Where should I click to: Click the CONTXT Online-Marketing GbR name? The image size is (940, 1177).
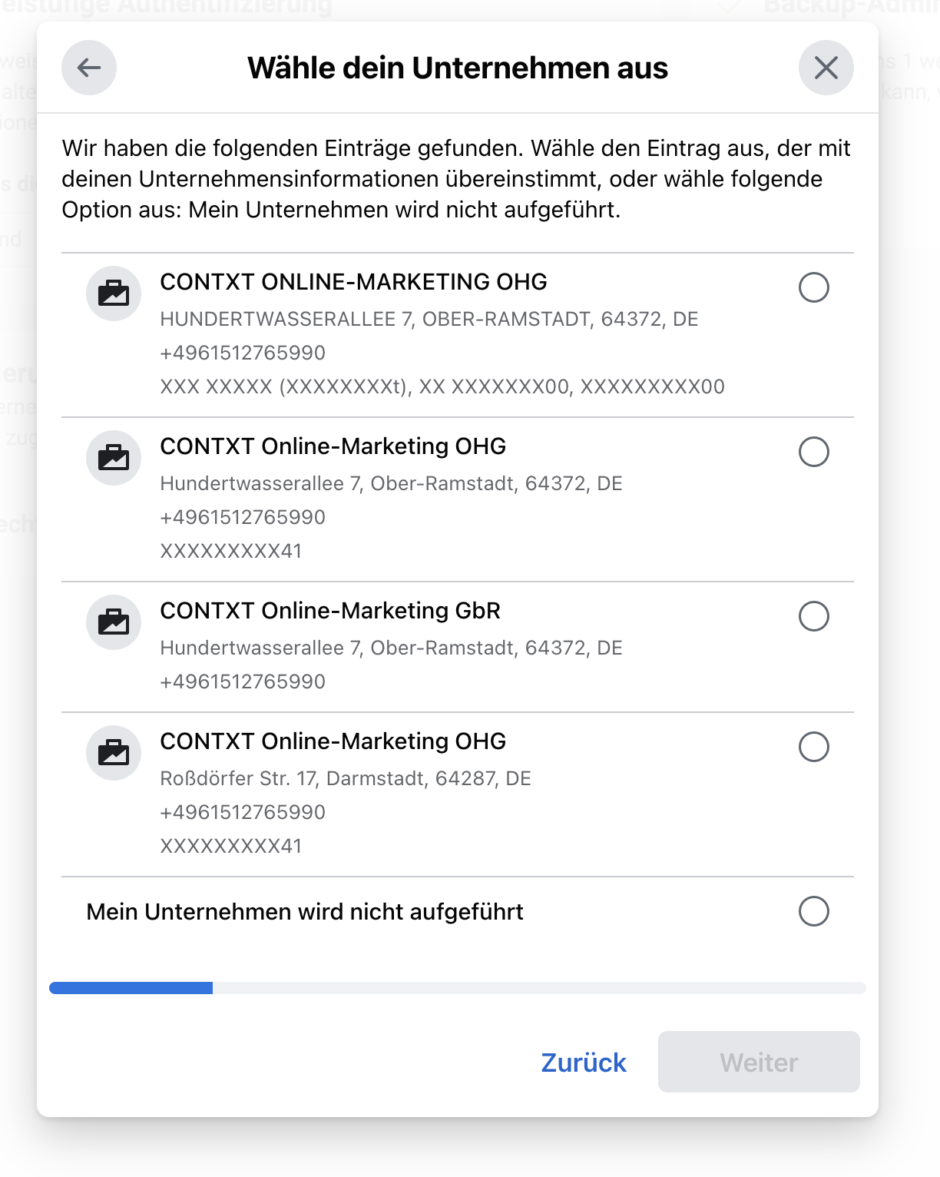(330, 610)
